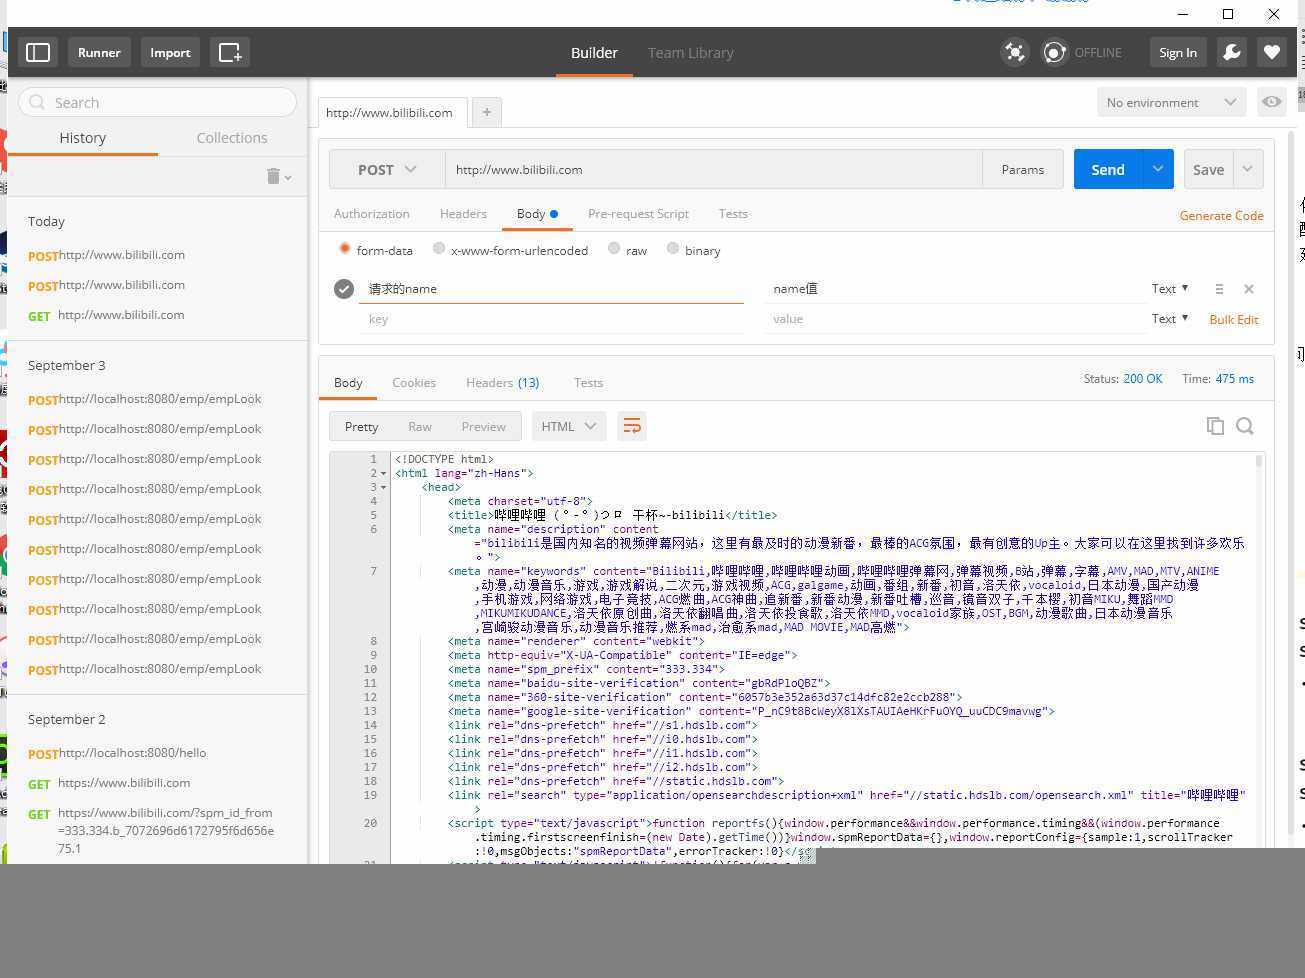Screen dimensions: 1305x978
Task: Click the interceptor satellite icon
Action: click(x=1015, y=52)
